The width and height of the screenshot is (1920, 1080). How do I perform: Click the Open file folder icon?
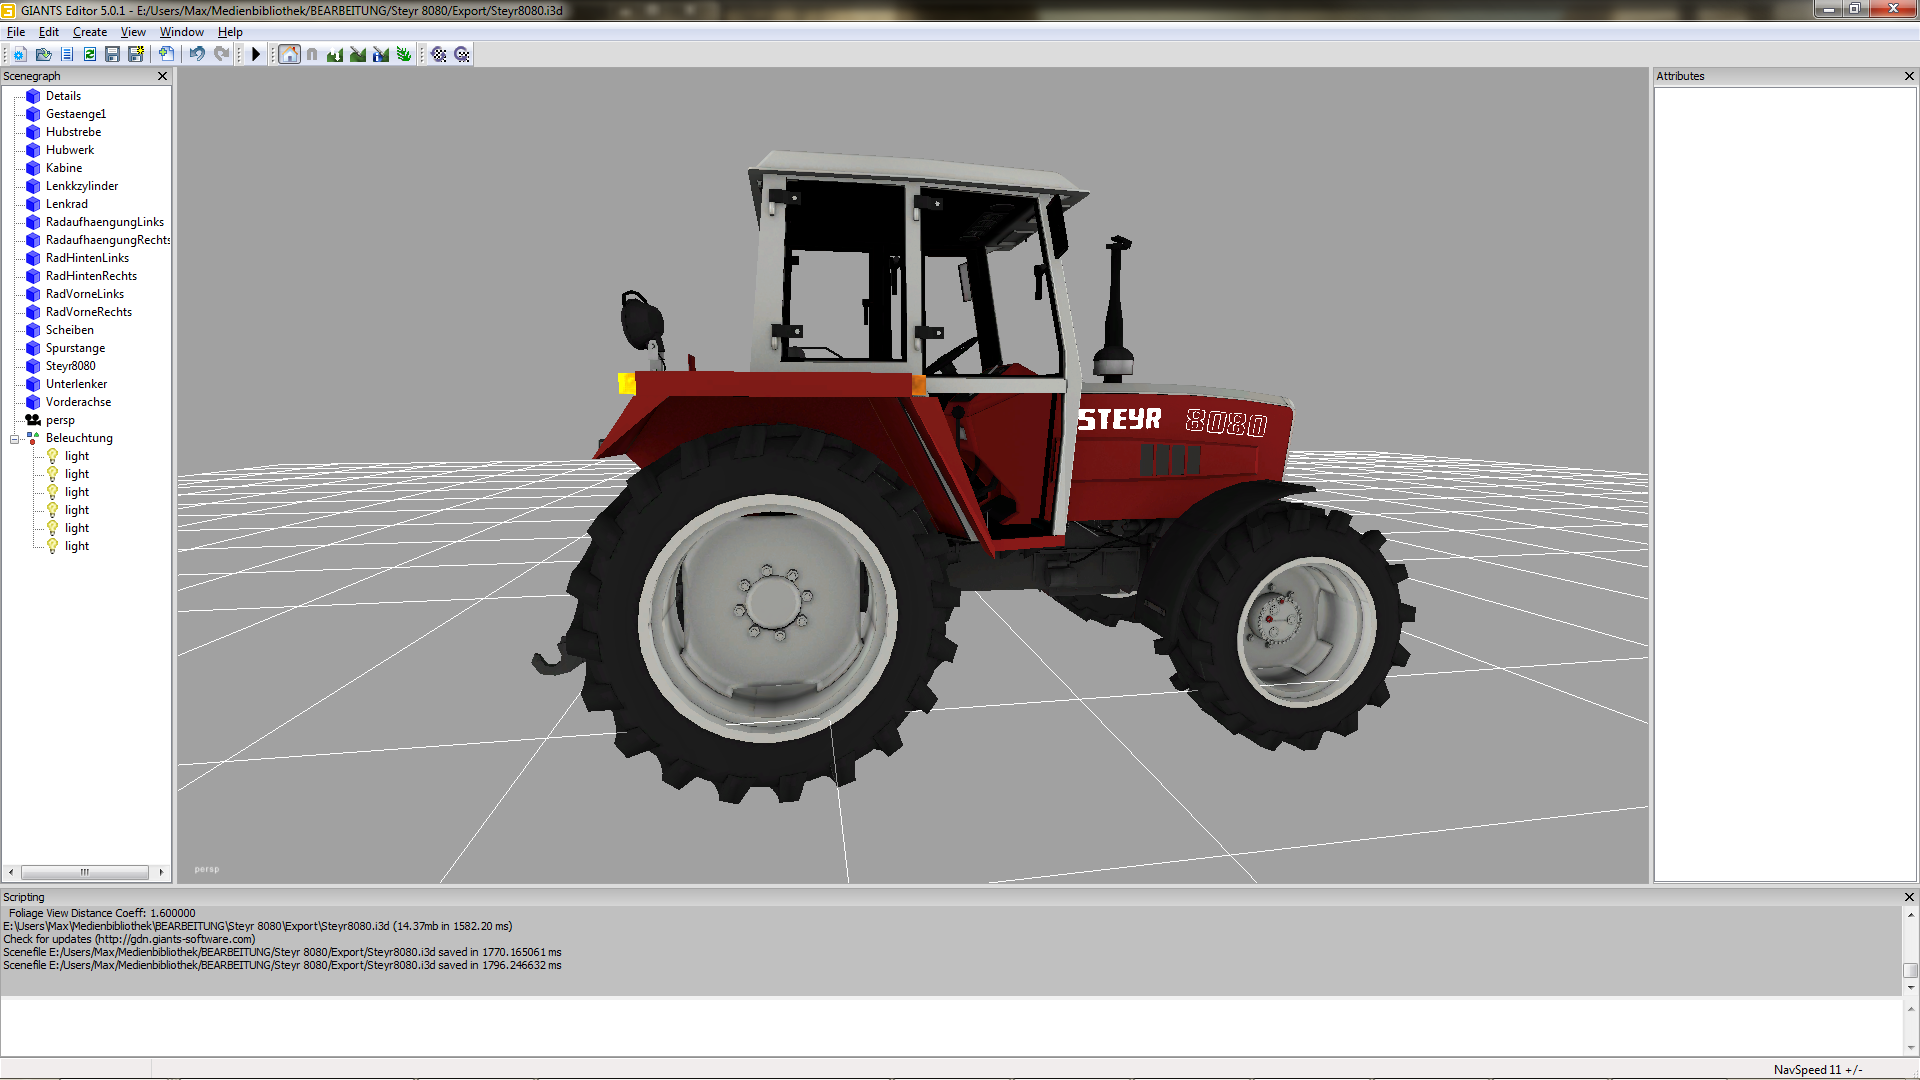pos(43,54)
